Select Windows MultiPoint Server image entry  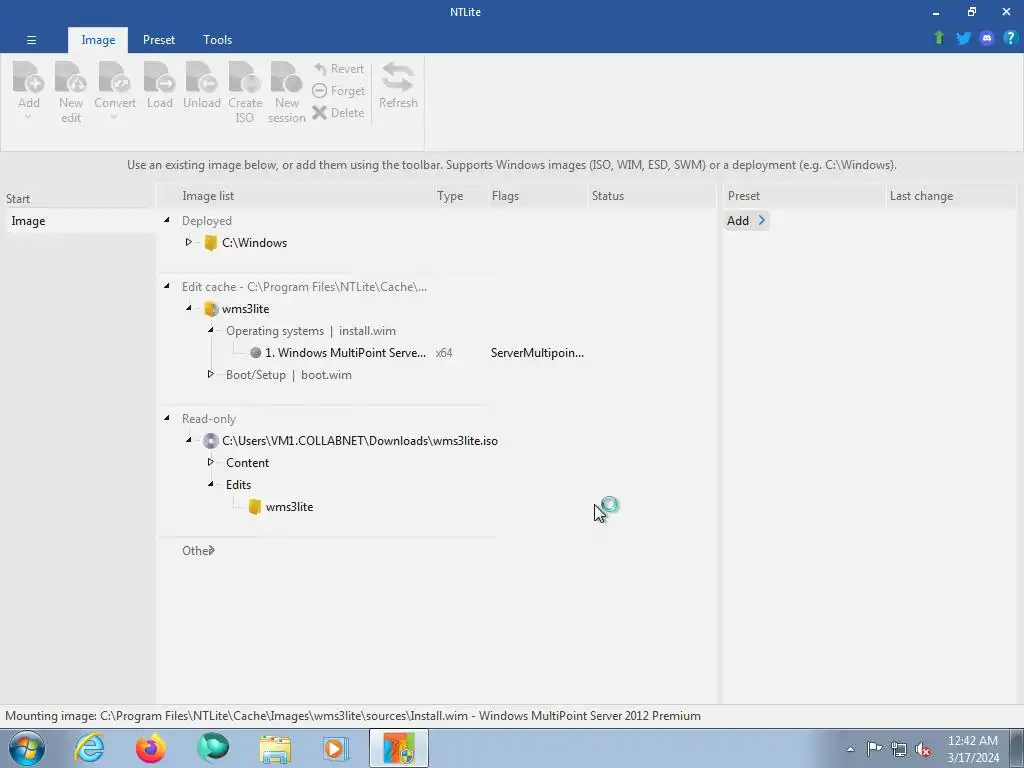[x=345, y=353]
